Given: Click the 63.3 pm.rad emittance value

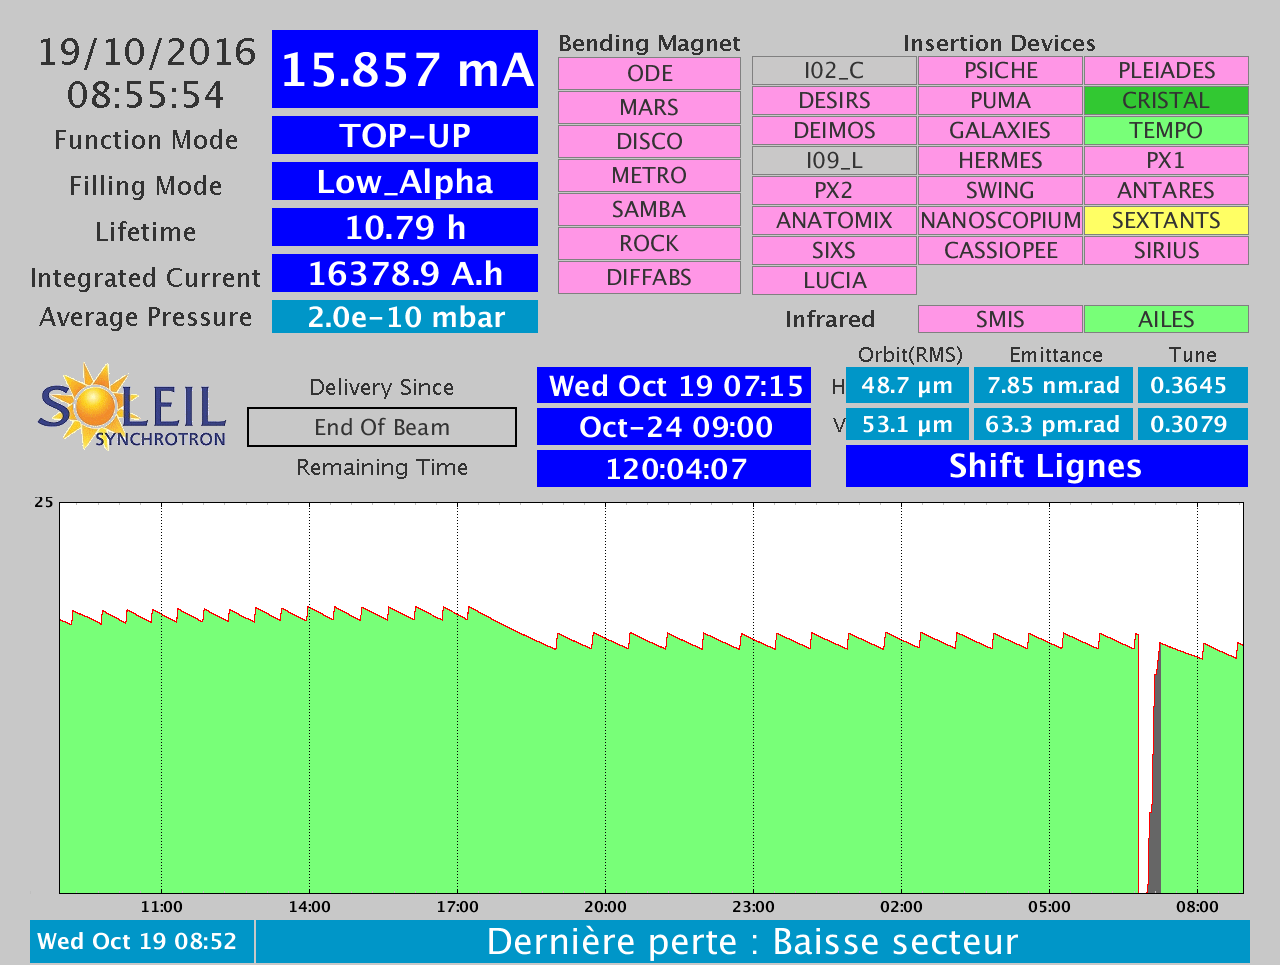Looking at the screenshot, I should point(1053,424).
